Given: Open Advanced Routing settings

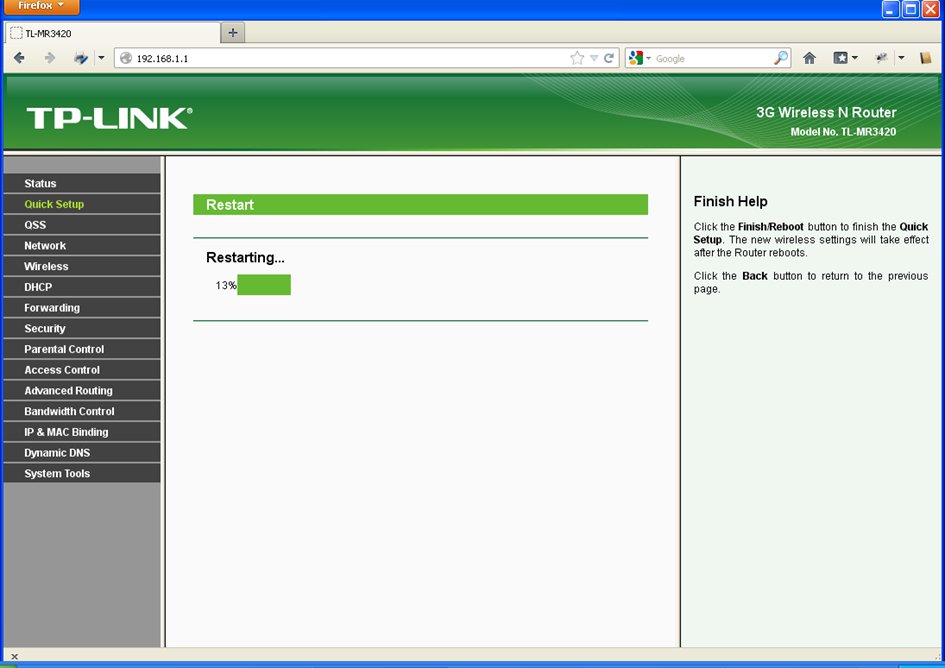Looking at the screenshot, I should [82, 391].
